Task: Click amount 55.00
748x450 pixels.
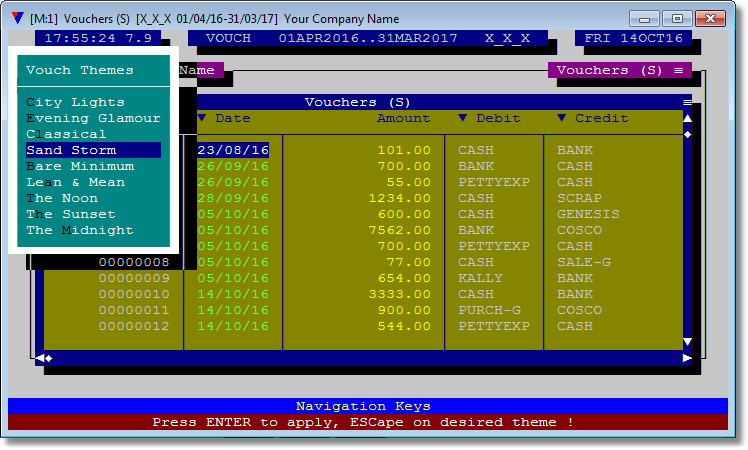Action: (408, 182)
